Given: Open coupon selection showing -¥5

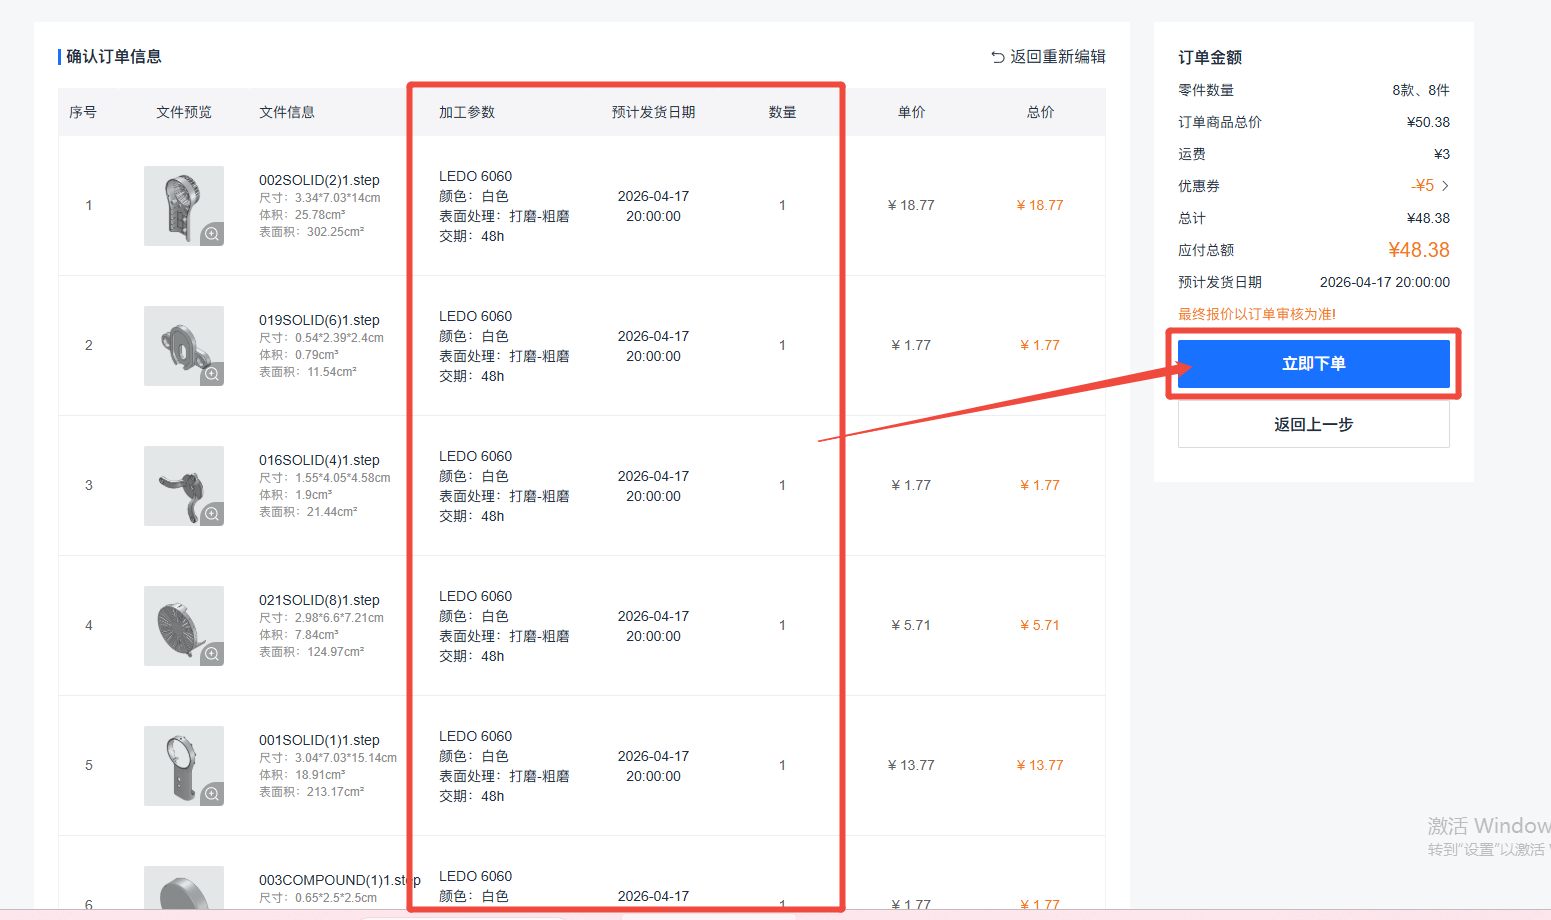Looking at the screenshot, I should 1422,186.
